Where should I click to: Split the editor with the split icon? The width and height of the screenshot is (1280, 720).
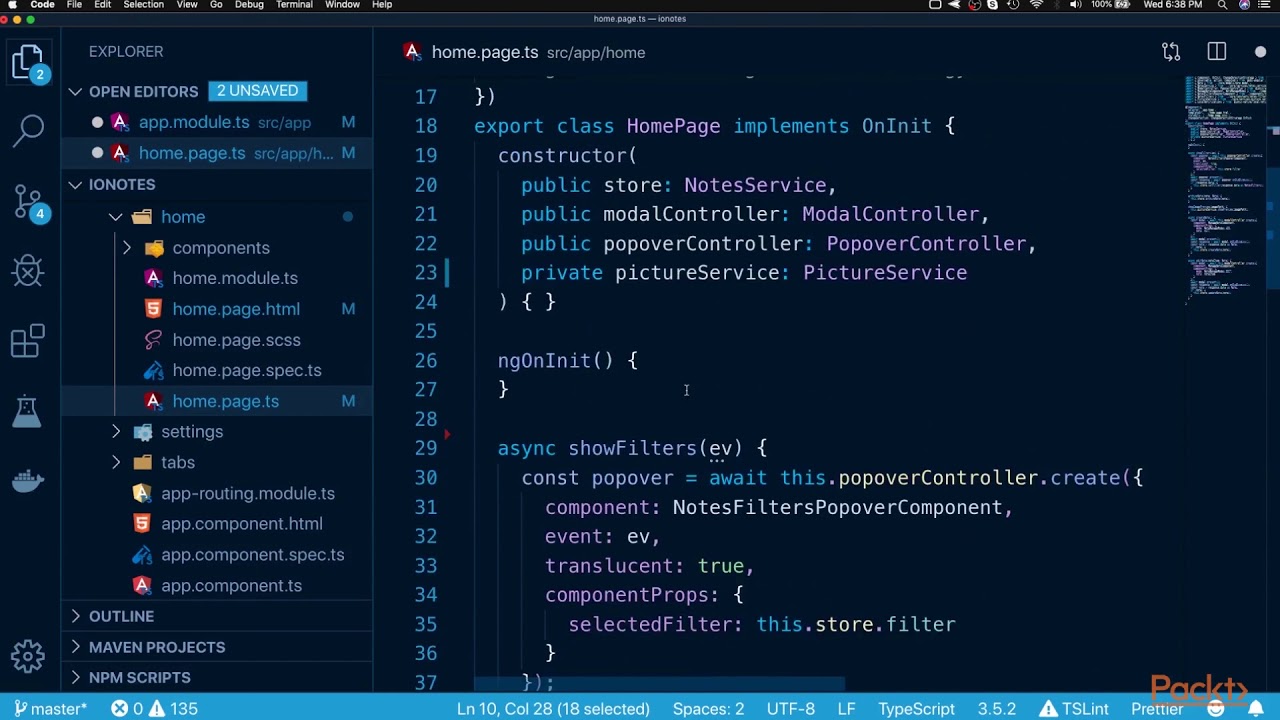pyautogui.click(x=1216, y=52)
